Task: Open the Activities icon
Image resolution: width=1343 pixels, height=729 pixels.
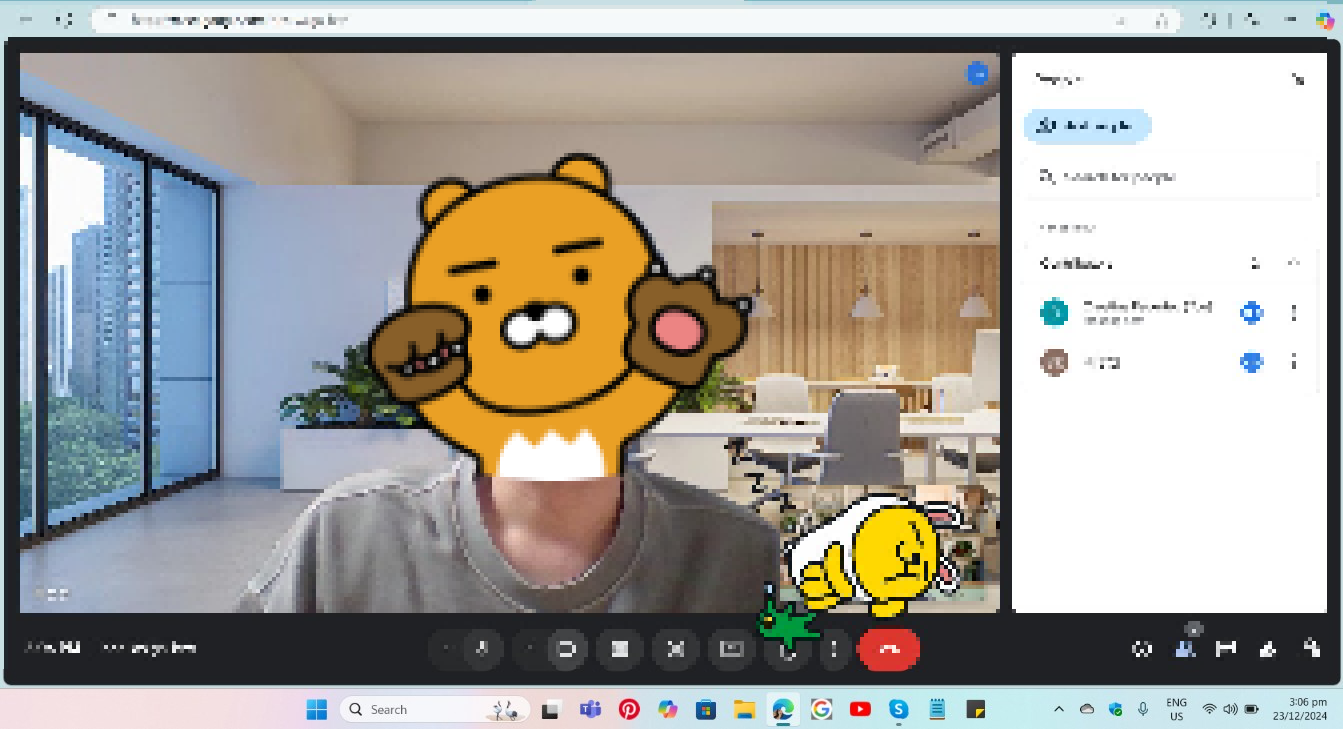Action: coord(1269,649)
